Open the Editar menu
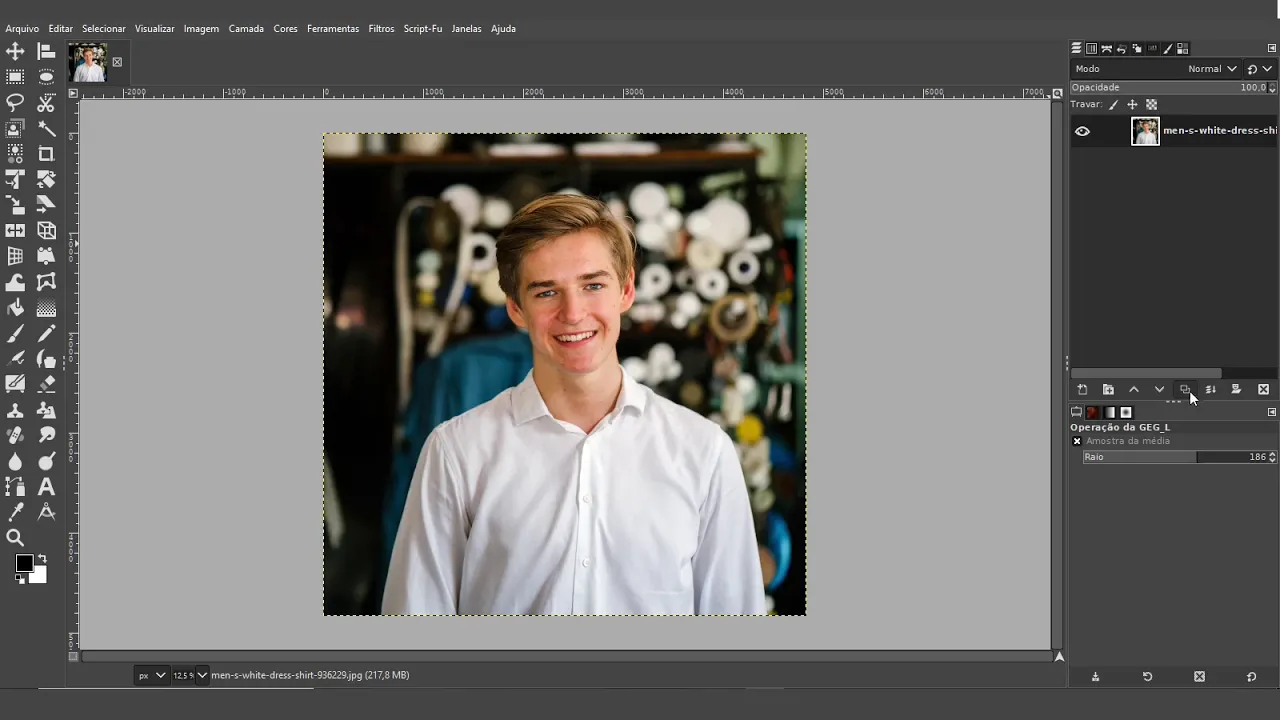1280x720 pixels. [61, 29]
